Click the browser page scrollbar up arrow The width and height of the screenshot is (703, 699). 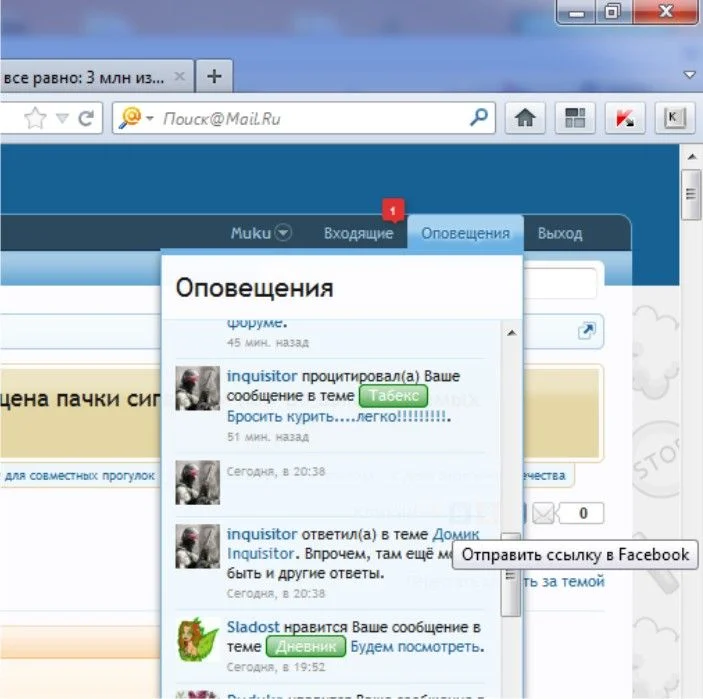pos(692,156)
